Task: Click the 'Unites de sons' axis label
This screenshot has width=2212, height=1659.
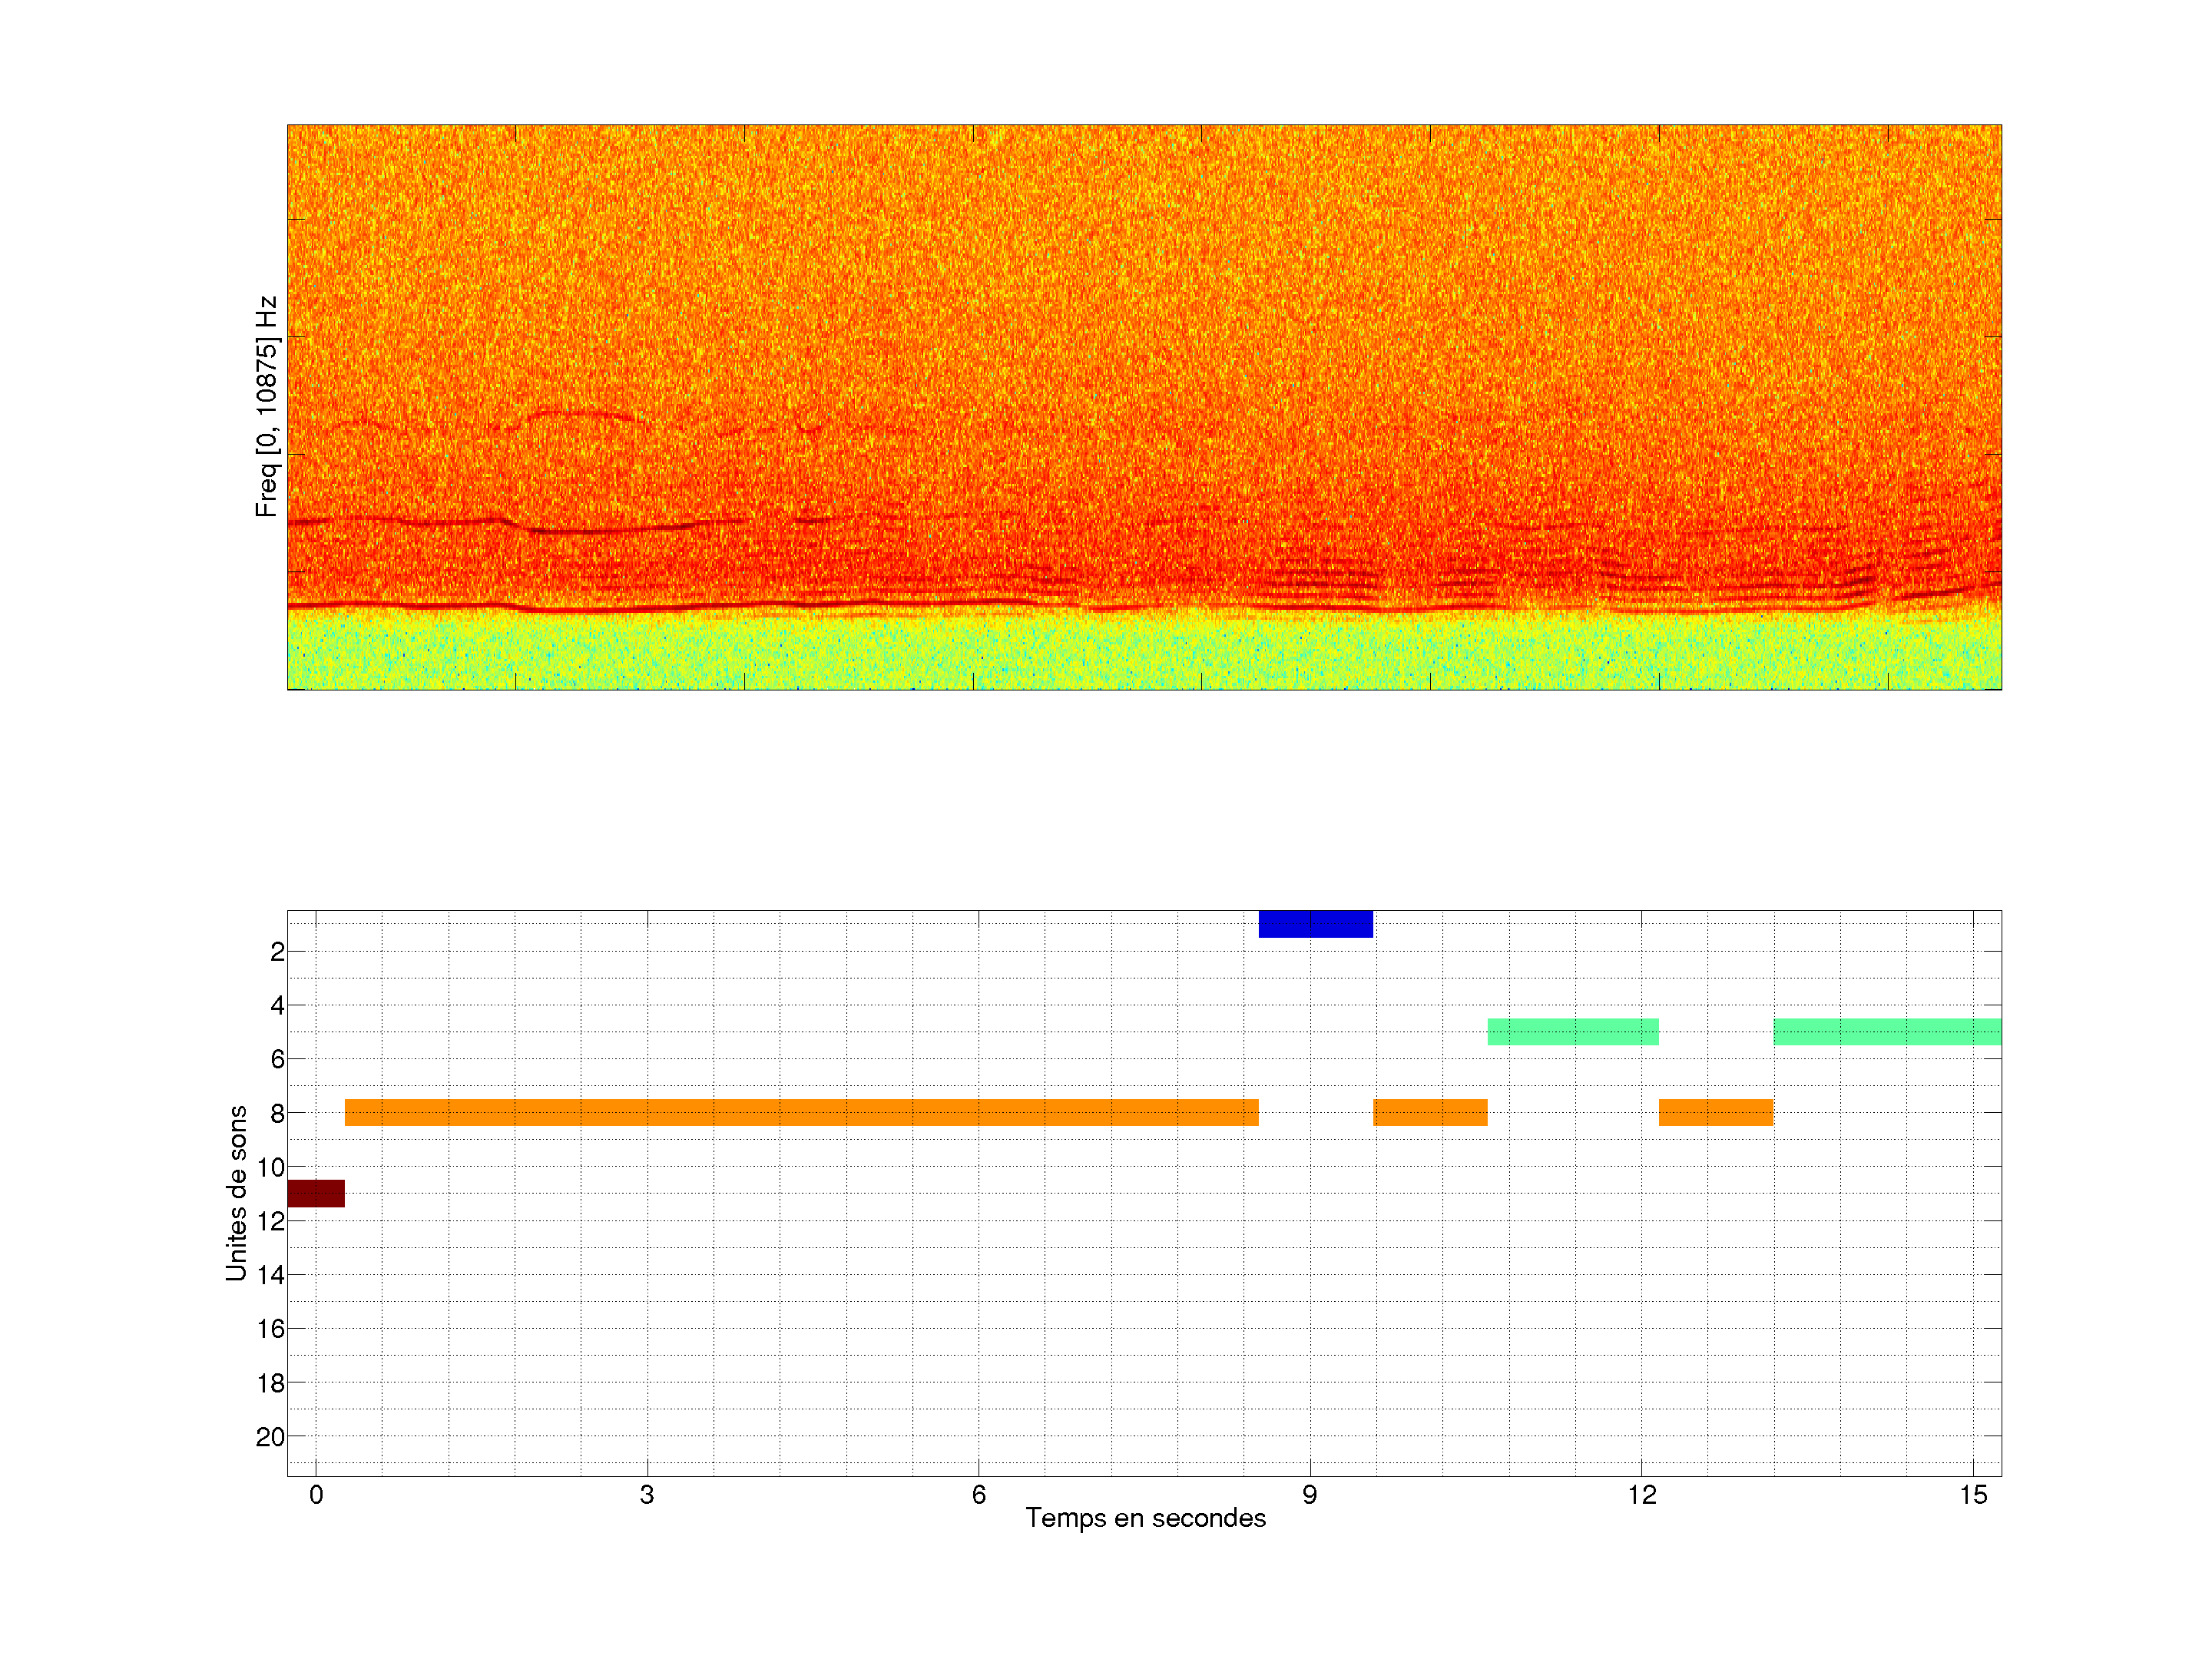Action: [x=237, y=1193]
